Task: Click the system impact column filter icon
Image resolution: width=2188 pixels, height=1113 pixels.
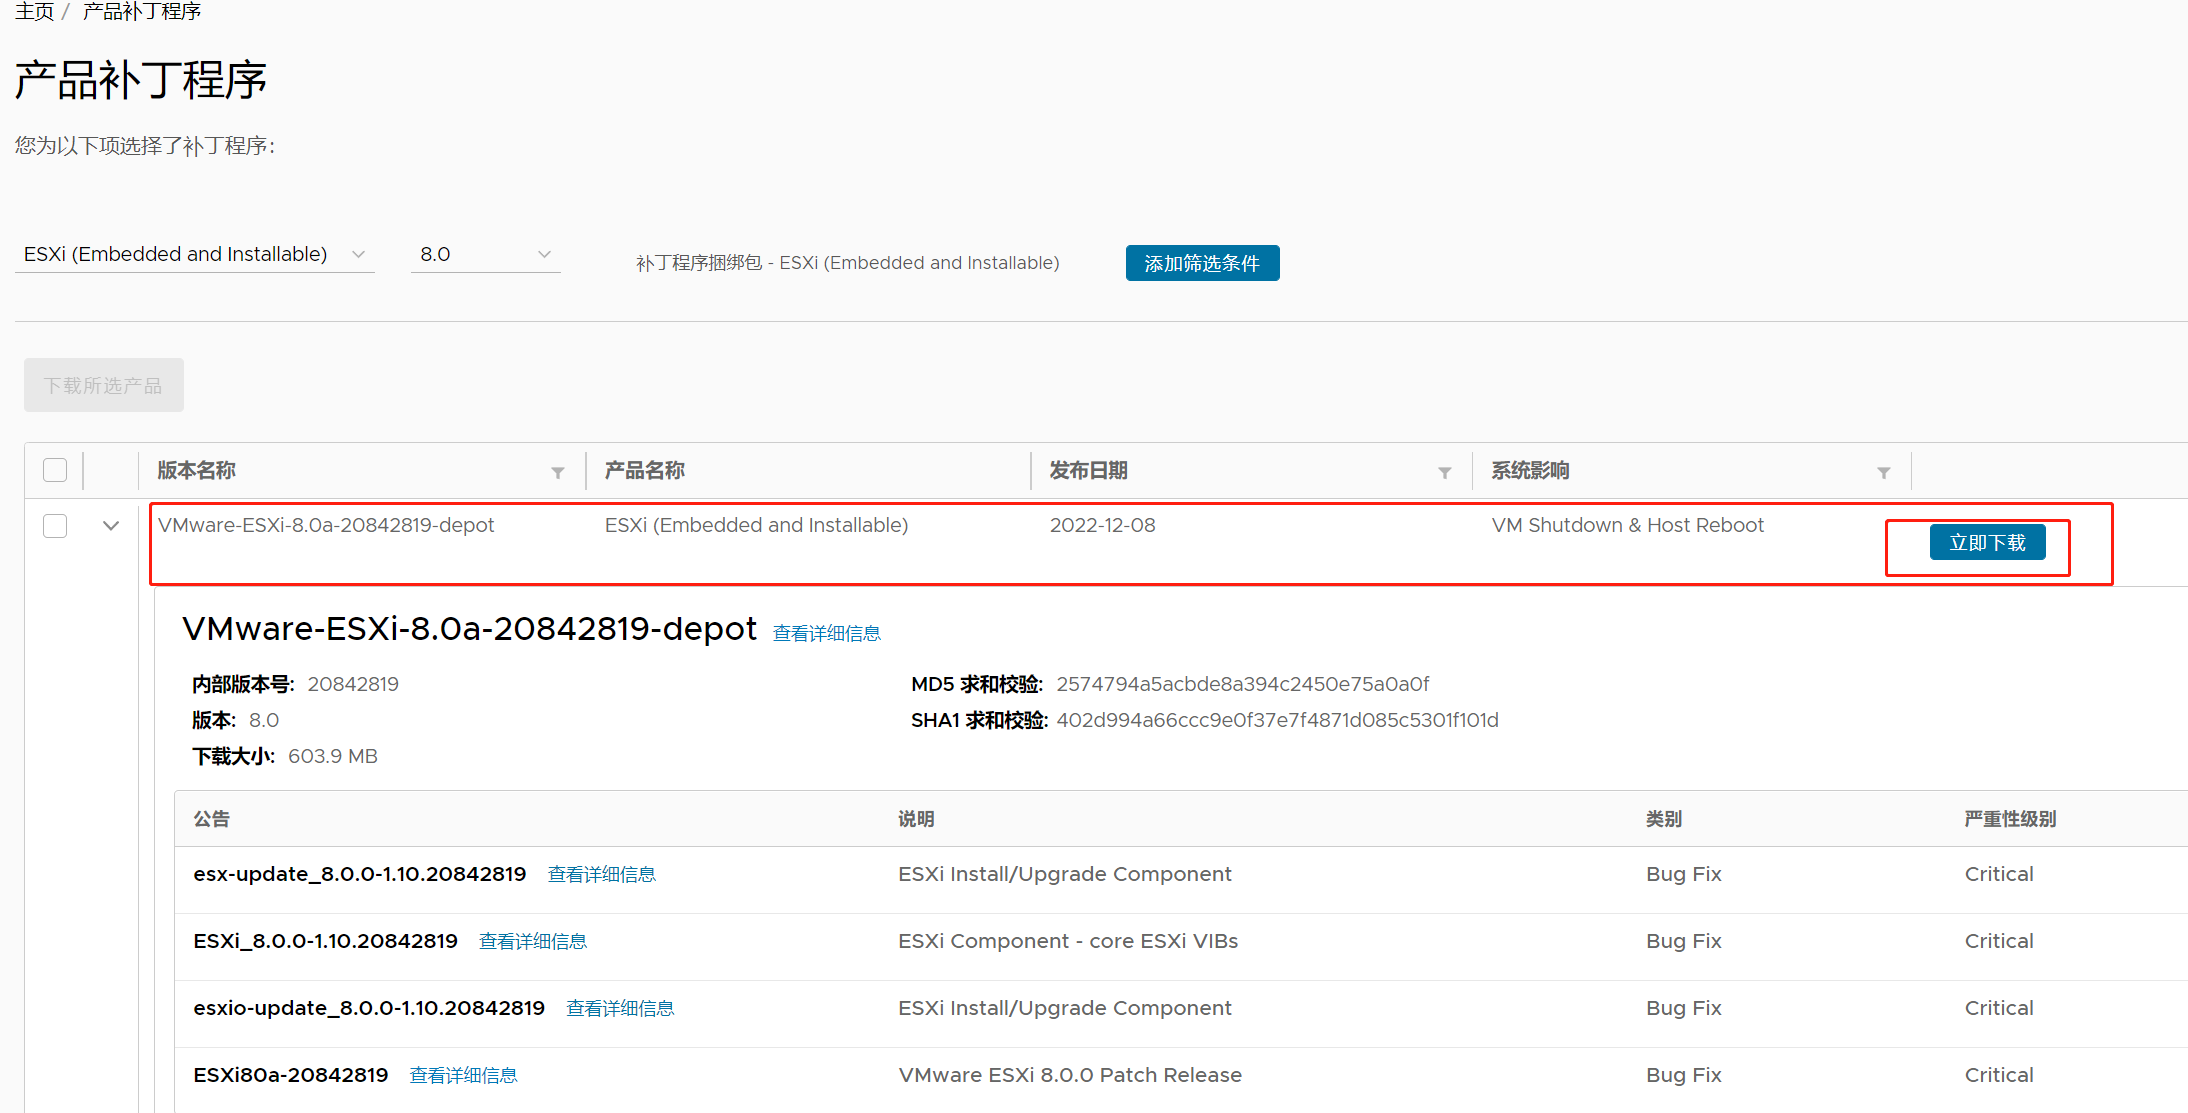Action: (1884, 472)
